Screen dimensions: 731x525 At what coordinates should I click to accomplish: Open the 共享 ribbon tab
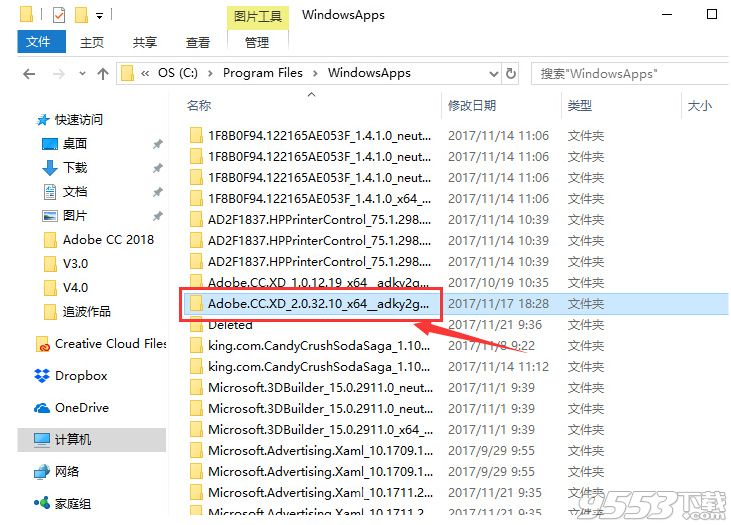click(x=145, y=42)
